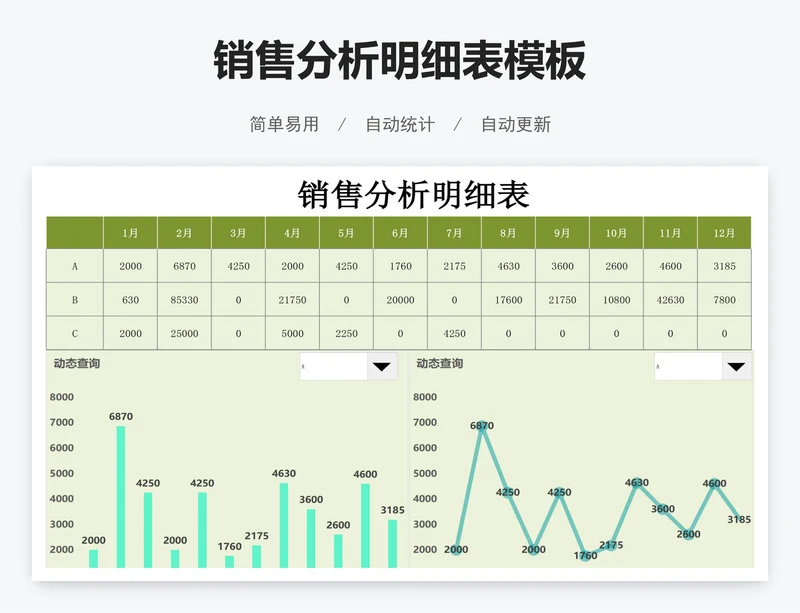This screenshot has width=800, height=613.
Task: Click the bar labeled 4630
Action: (284, 525)
